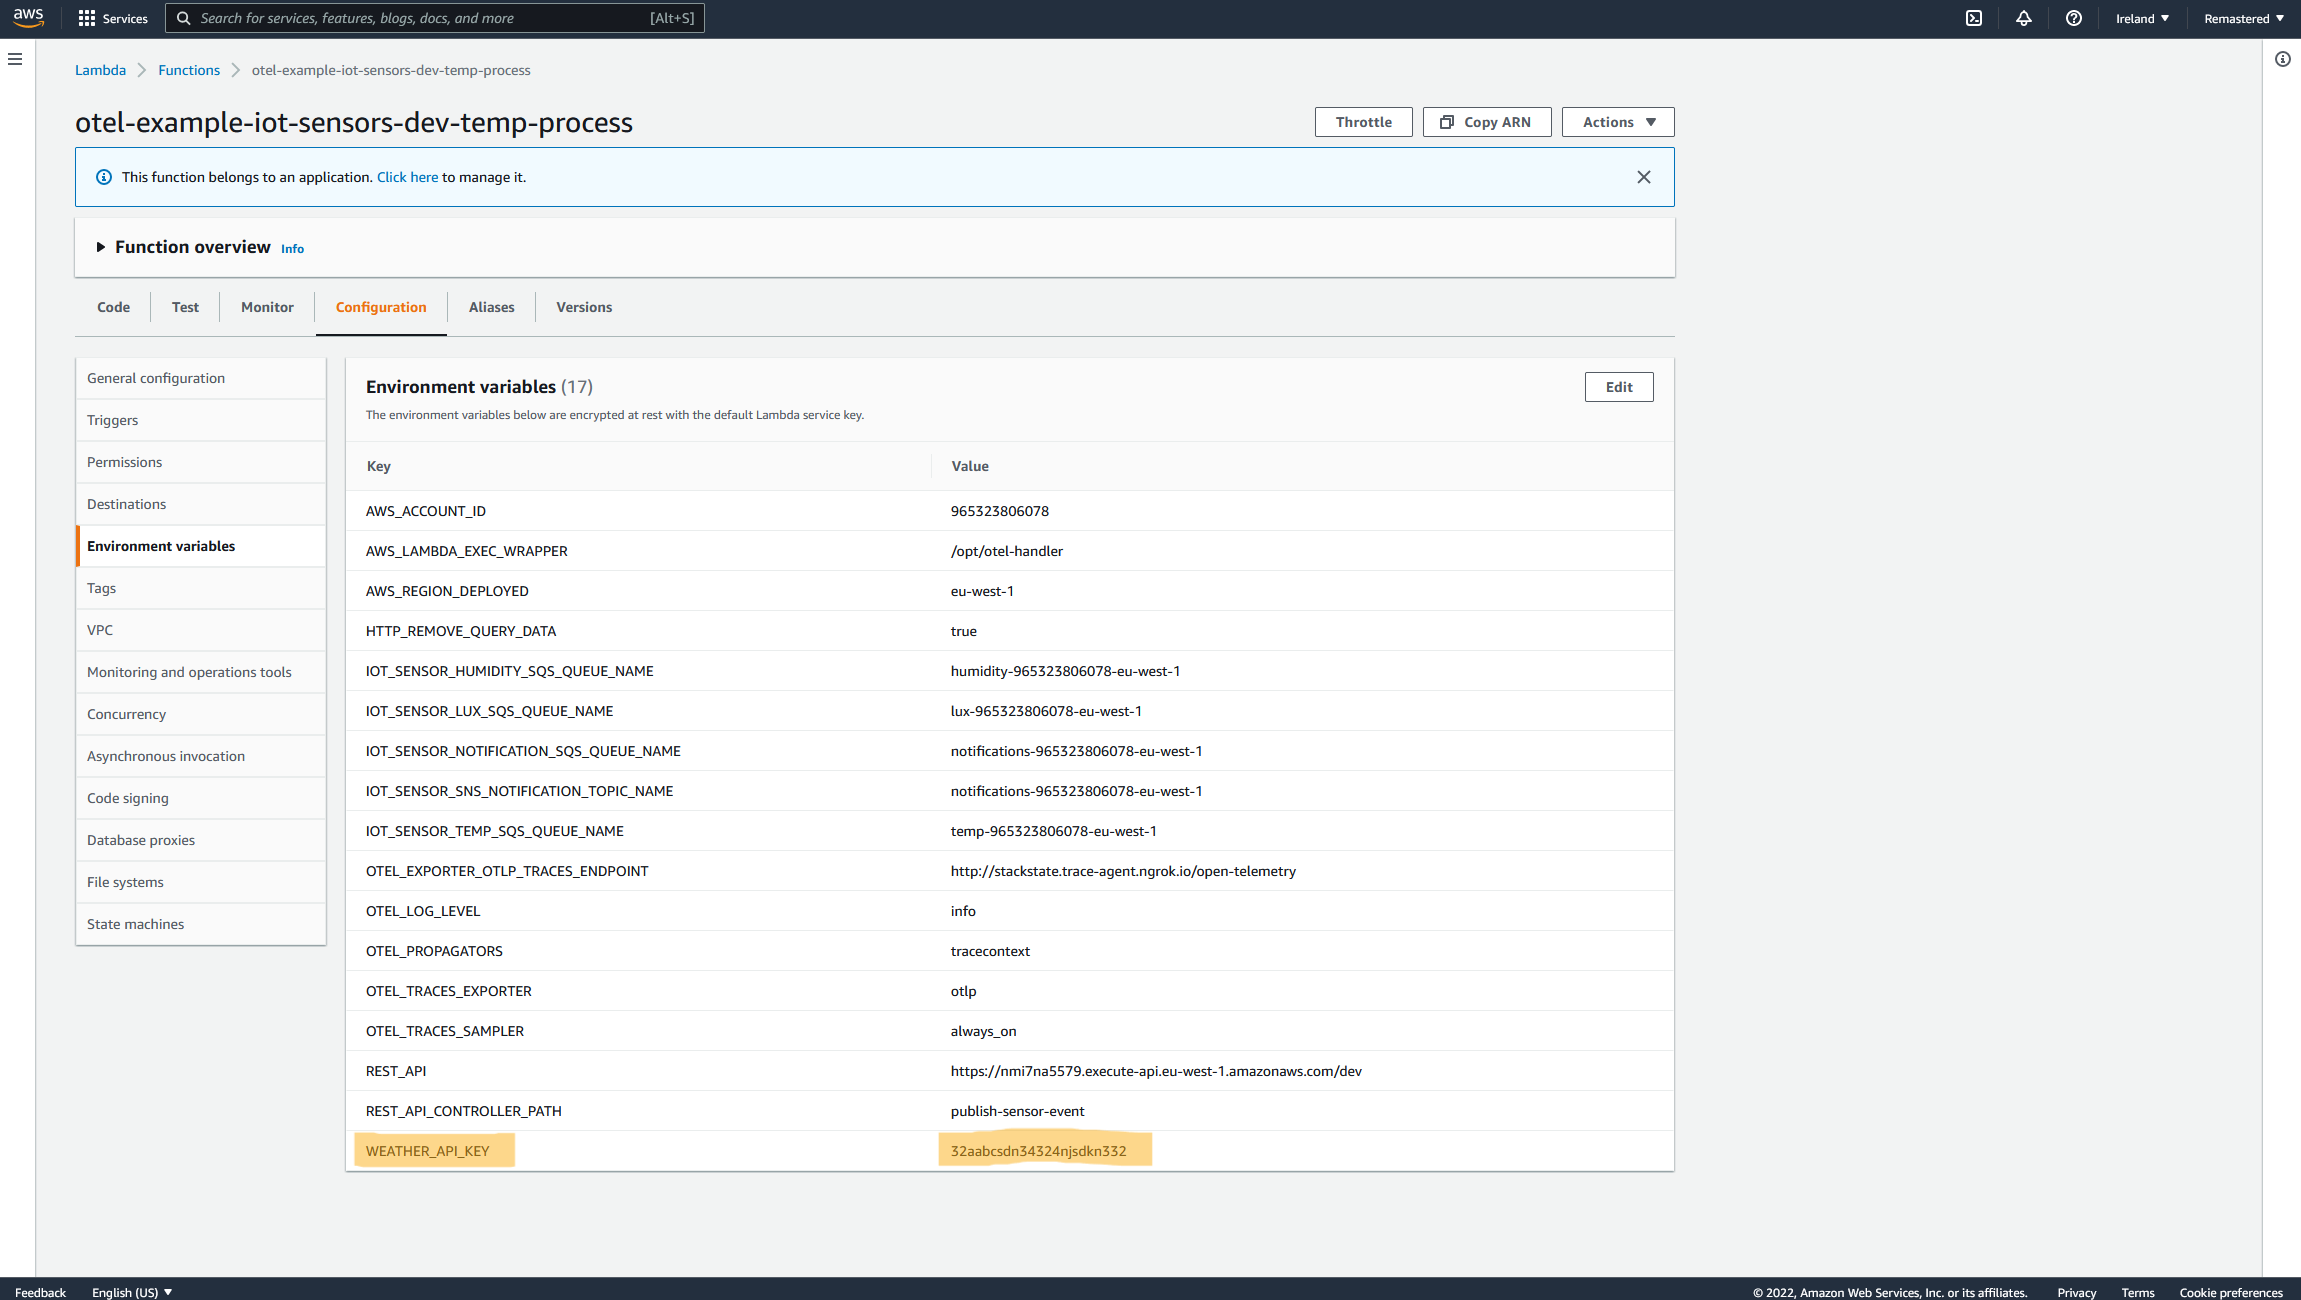Screen dimensions: 2301x1300
Task: Open Destinations configuration section
Action: [201, 504]
